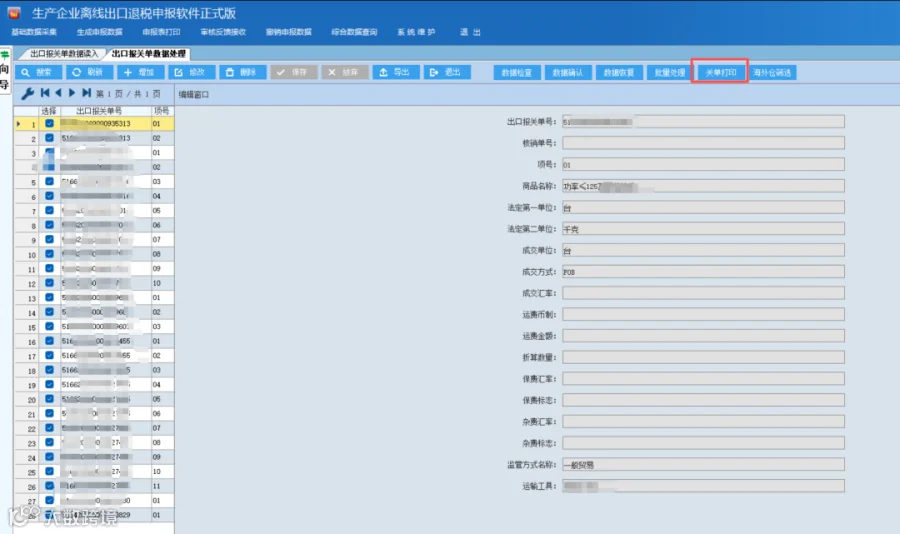Click the 监管方式名称 field showing 一般贸易
Screen dimensions: 900x534
point(703,465)
